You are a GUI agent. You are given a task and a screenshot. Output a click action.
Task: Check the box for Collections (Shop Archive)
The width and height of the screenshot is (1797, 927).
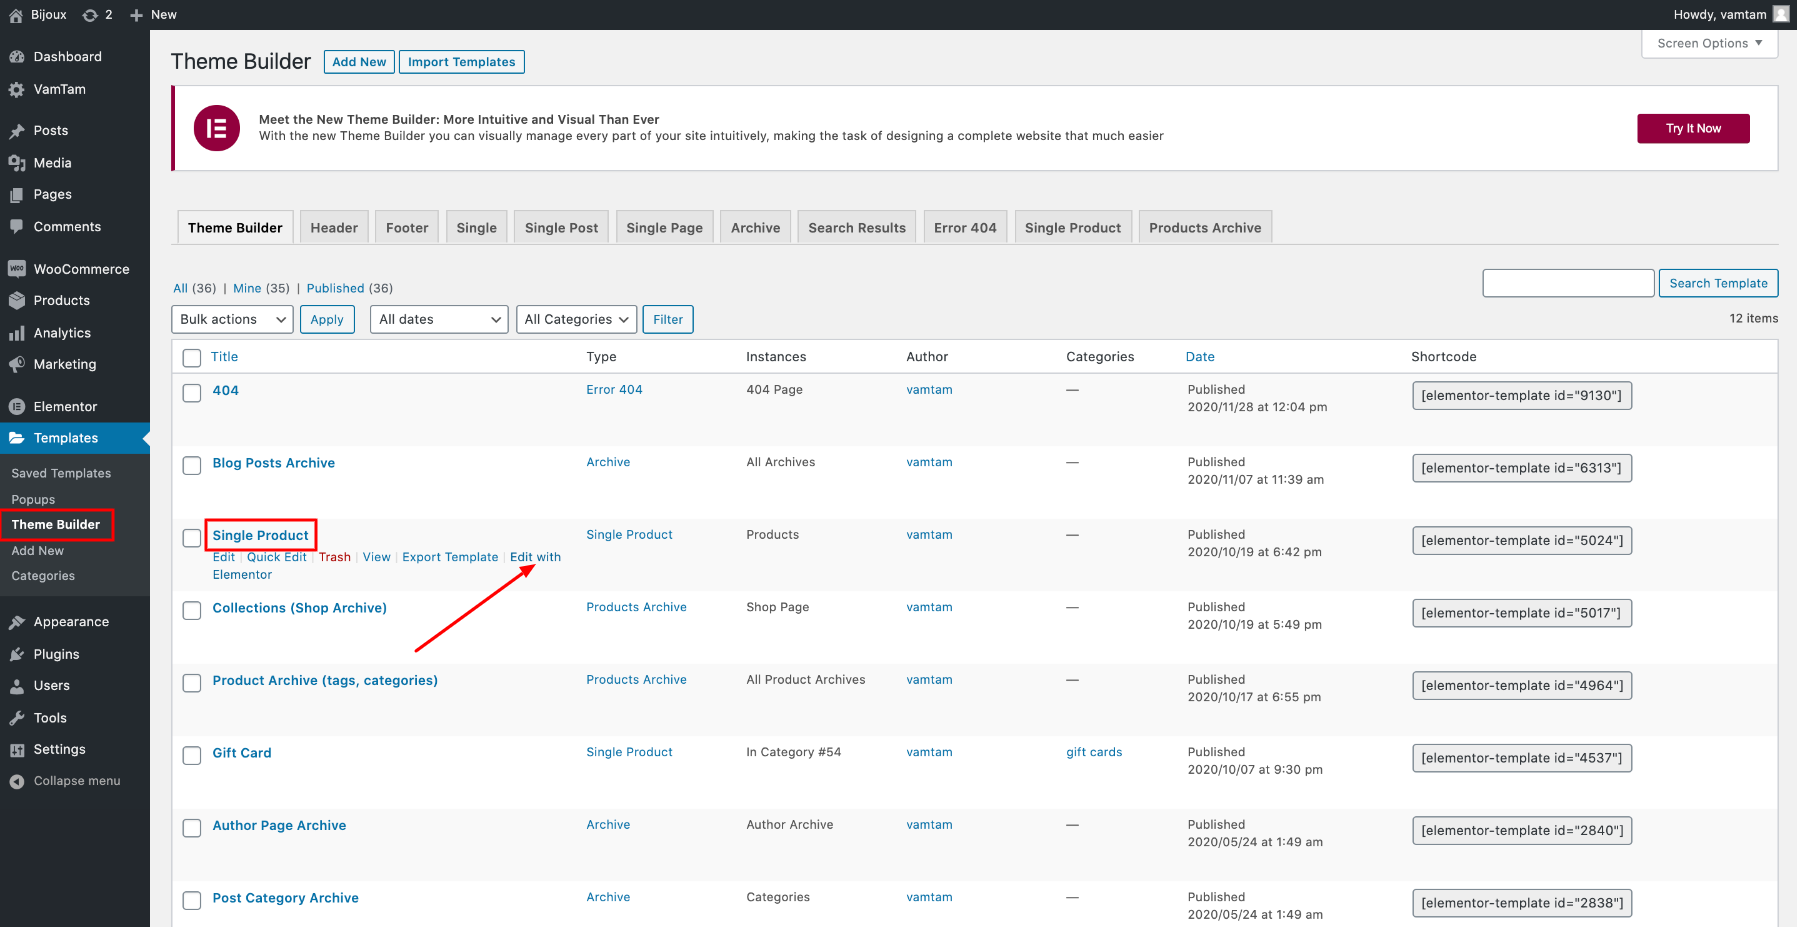pos(192,610)
